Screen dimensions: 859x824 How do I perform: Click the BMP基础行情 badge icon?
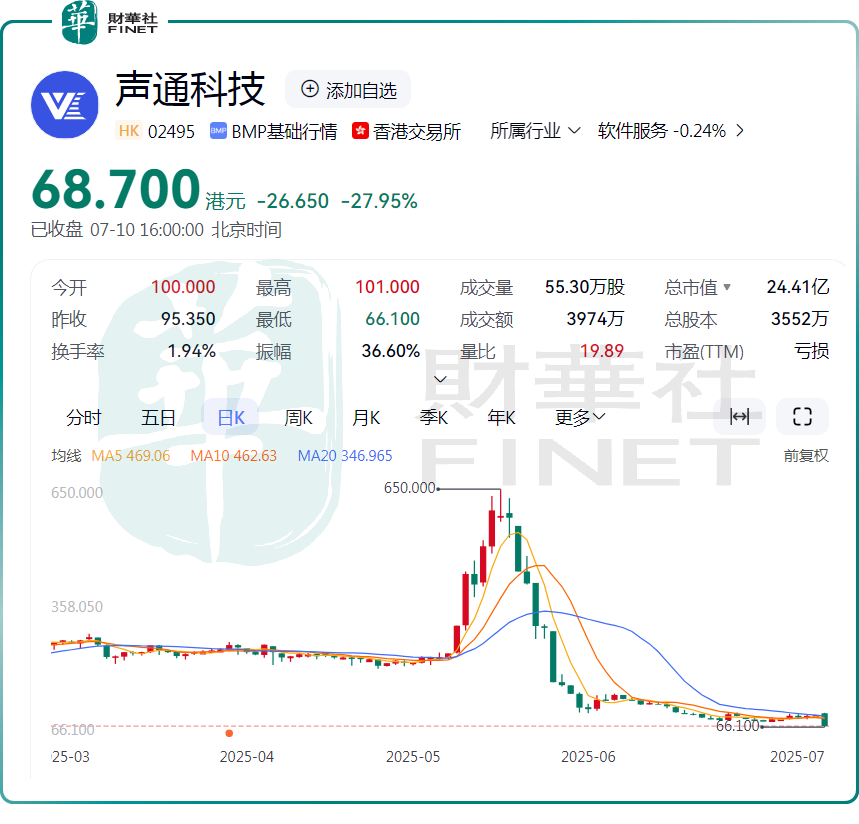(218, 131)
